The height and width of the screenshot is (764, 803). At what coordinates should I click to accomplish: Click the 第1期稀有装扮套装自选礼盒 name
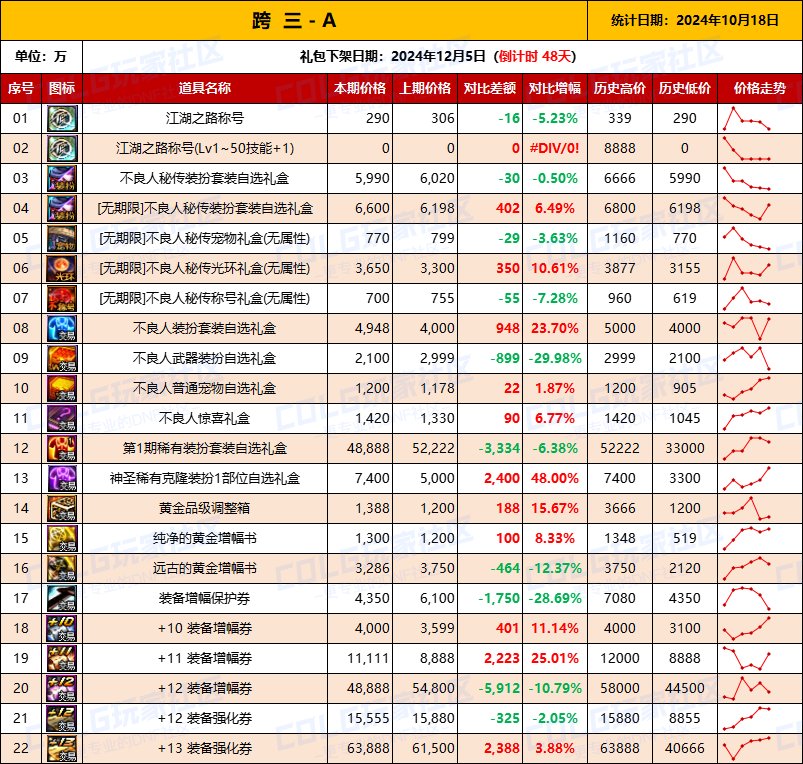205,449
